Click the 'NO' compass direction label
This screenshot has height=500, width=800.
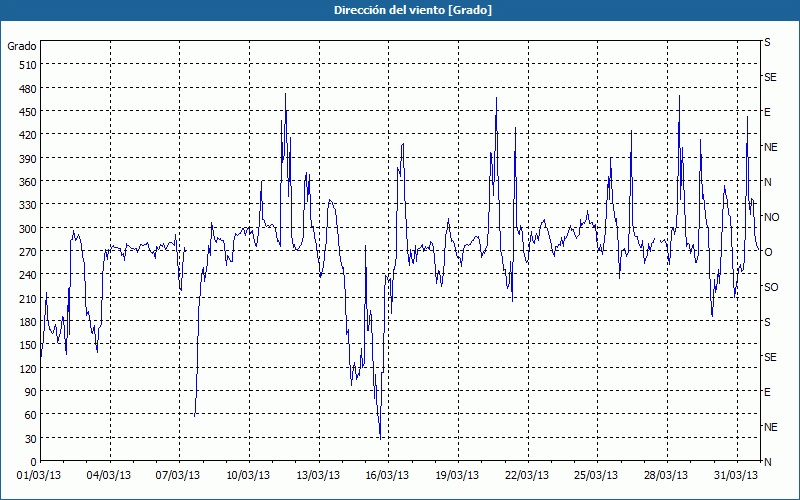point(771,217)
